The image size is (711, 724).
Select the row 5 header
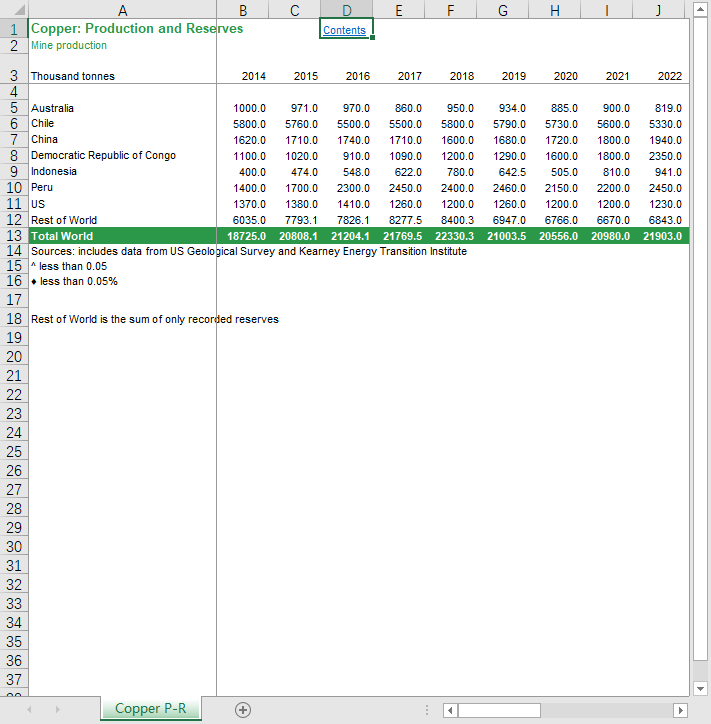tap(14, 108)
